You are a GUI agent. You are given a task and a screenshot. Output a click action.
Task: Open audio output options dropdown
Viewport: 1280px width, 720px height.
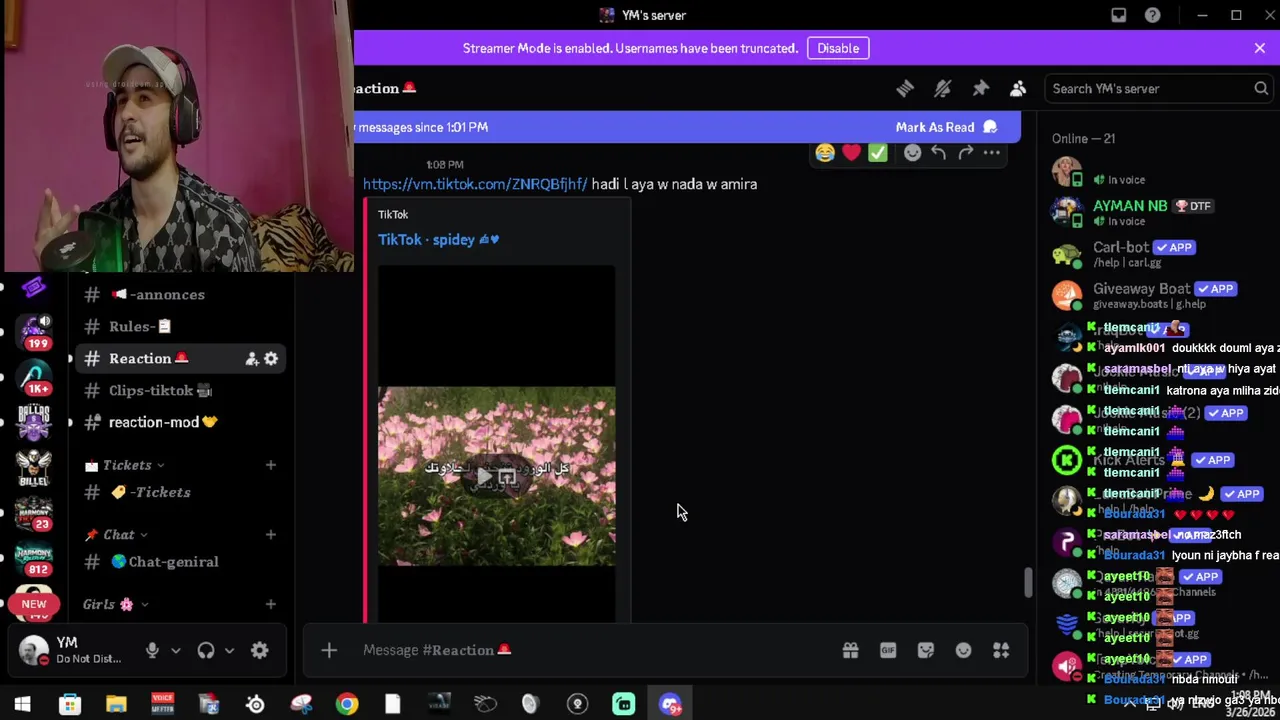point(229,650)
